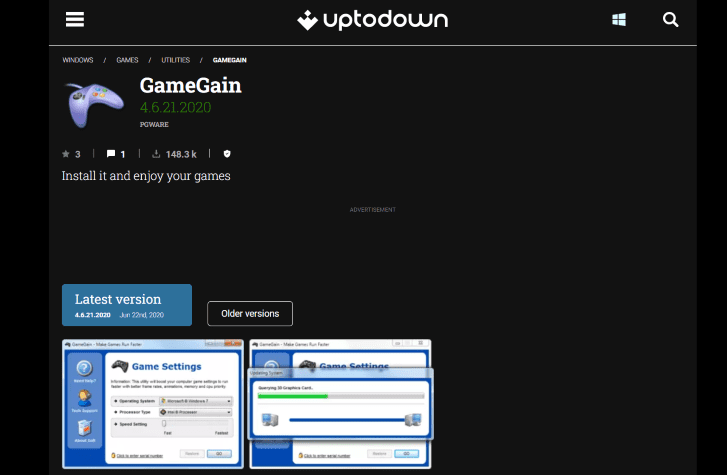This screenshot has width=727, height=475.
Task: Open the search magnifier
Action: pos(670,19)
